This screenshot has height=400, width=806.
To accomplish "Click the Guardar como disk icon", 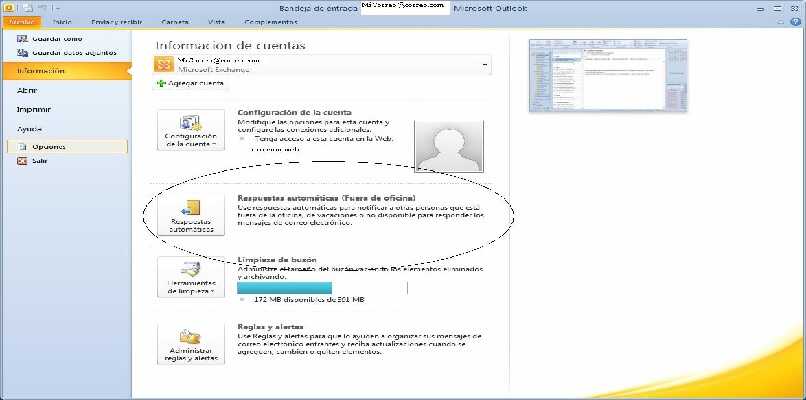I will pos(22,39).
